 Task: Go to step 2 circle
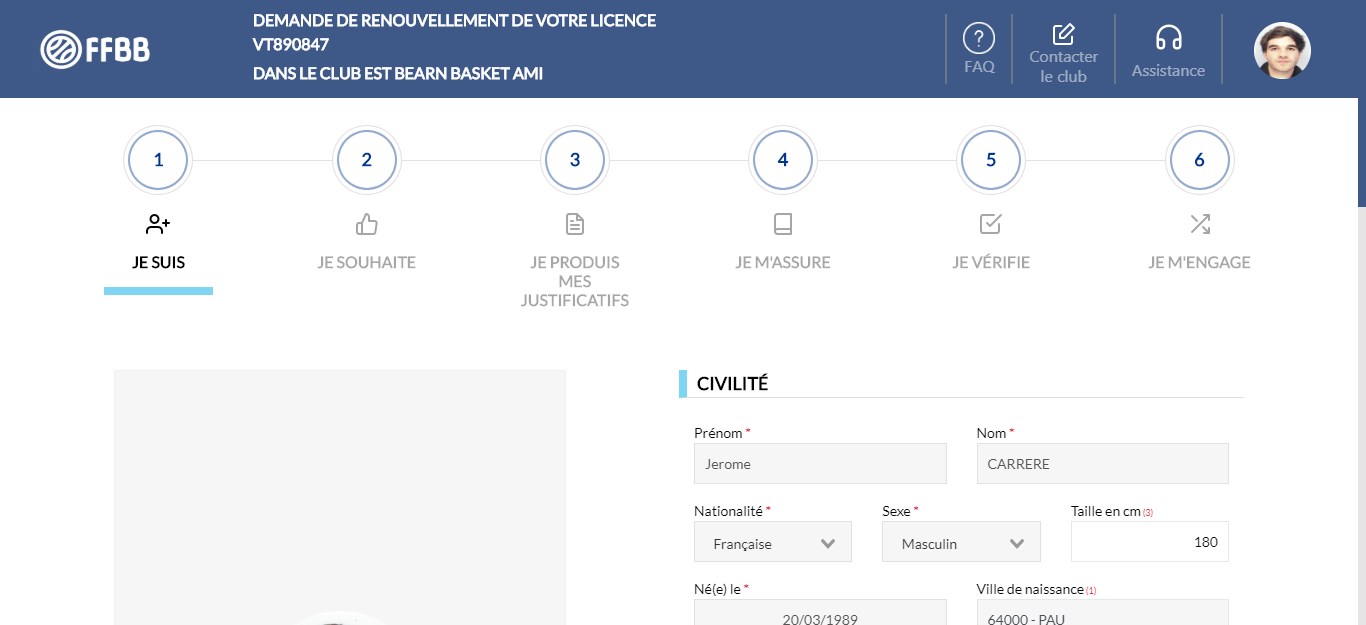[366, 160]
